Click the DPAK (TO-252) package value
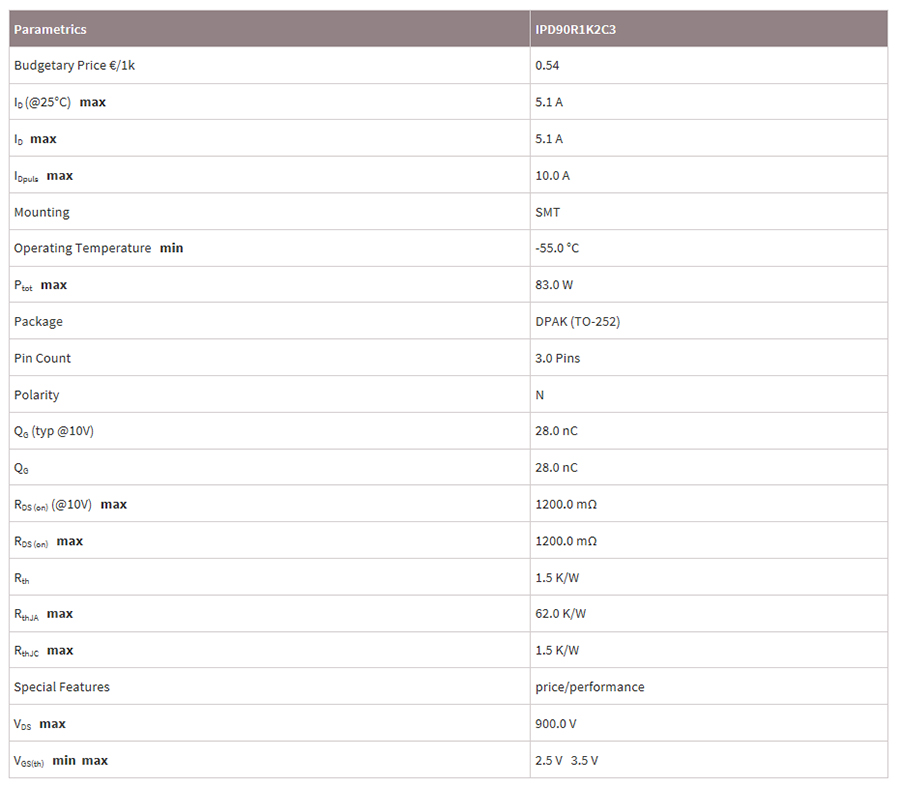This screenshot has width=900, height=787. click(x=579, y=322)
